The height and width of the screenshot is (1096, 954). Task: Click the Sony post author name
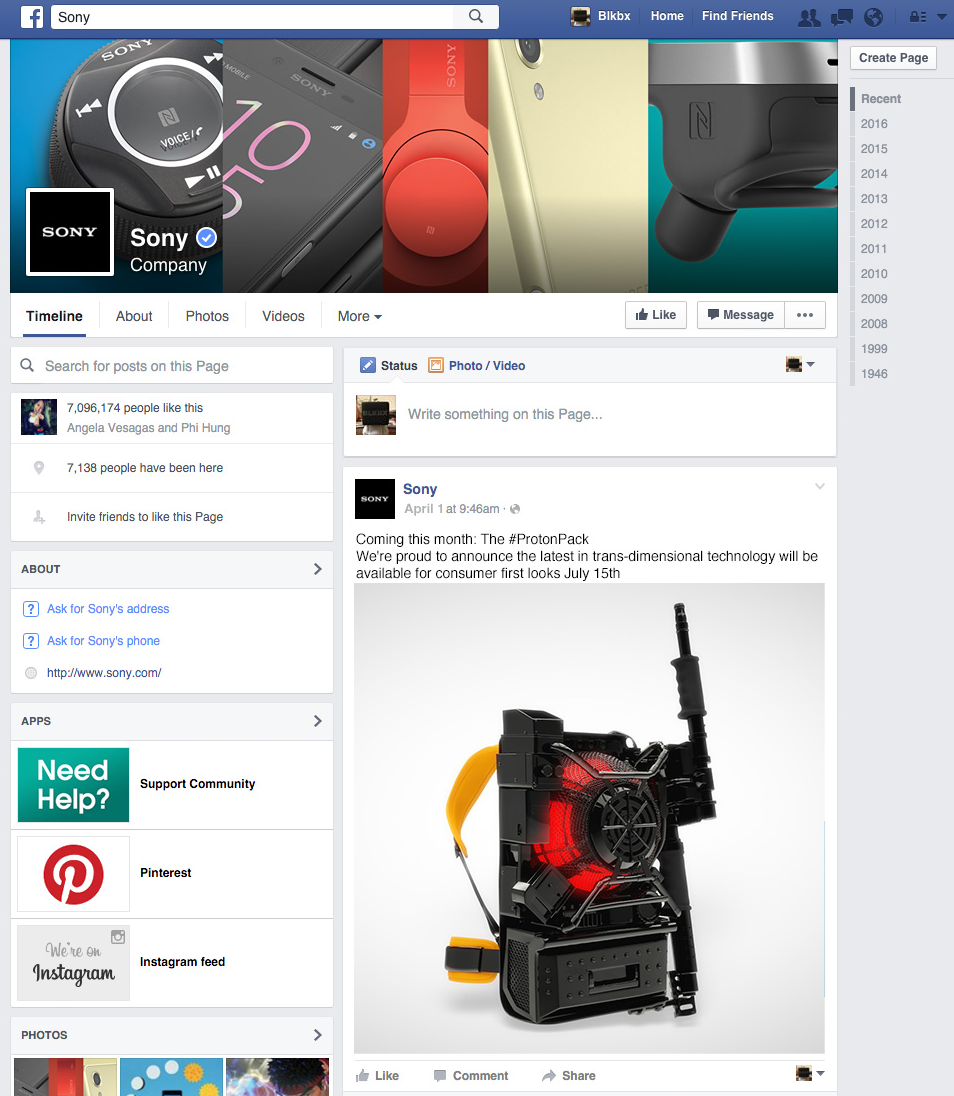(x=420, y=489)
